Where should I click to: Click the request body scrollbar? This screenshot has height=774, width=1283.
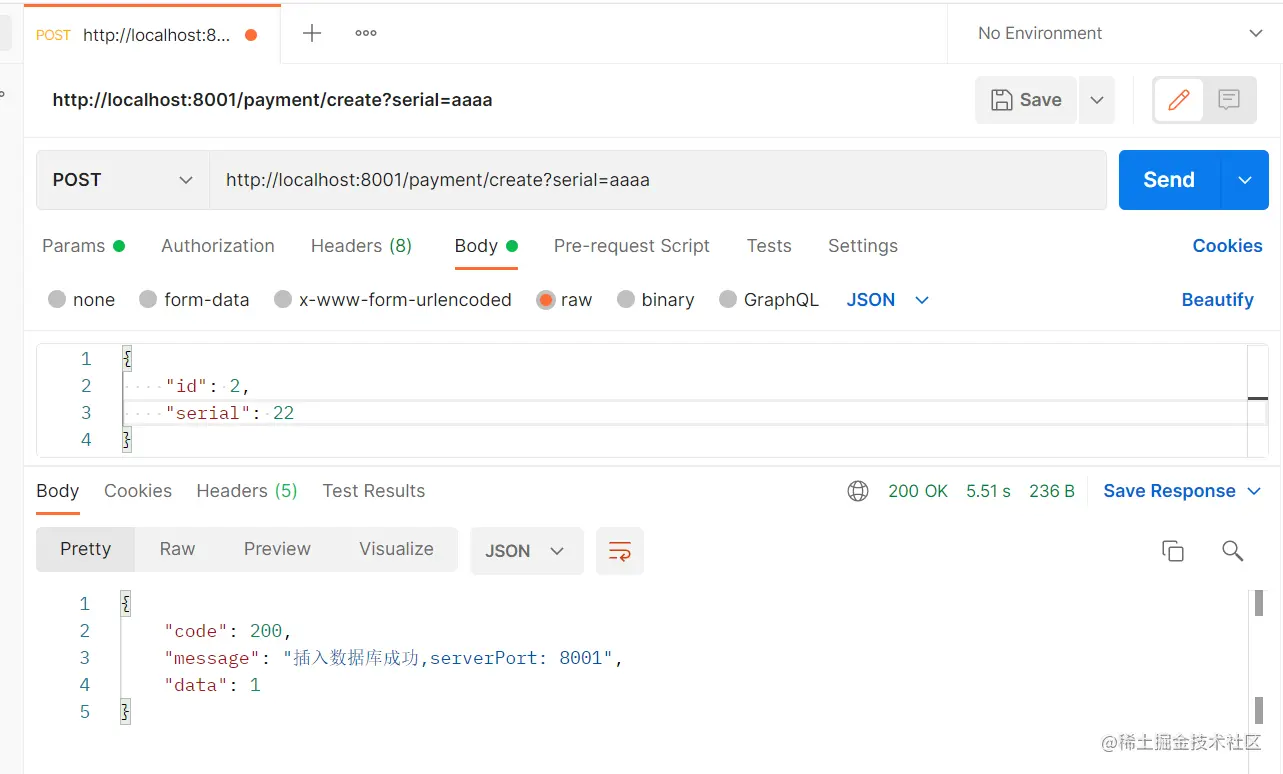1258,399
